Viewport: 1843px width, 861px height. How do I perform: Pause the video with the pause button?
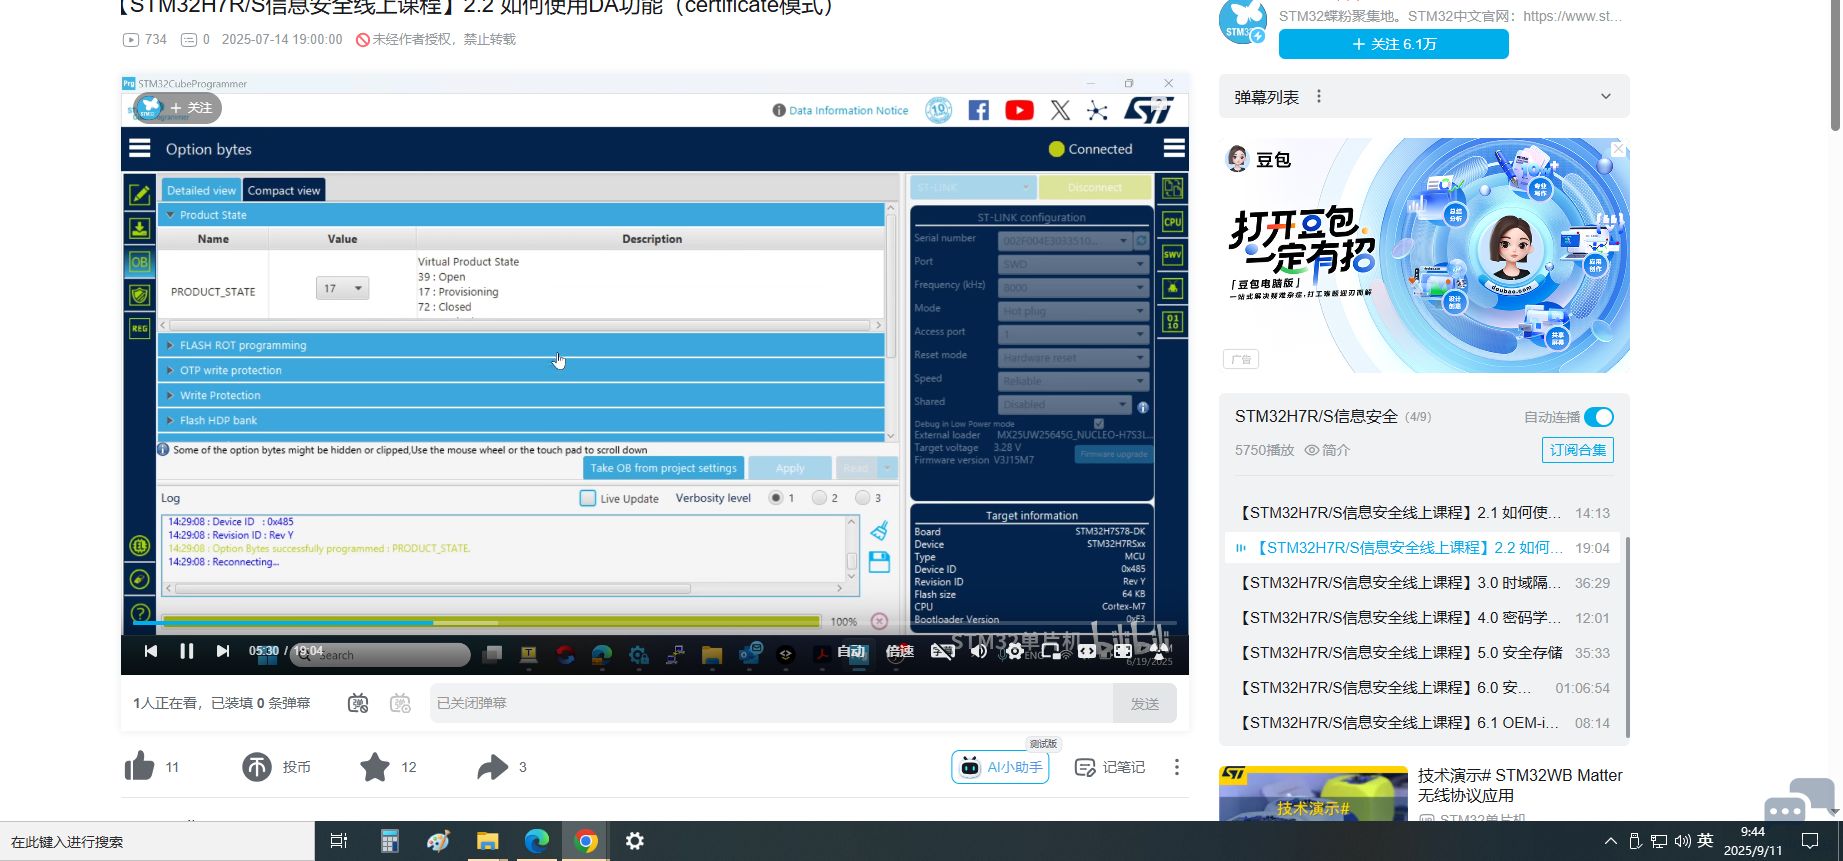pyautogui.click(x=186, y=651)
